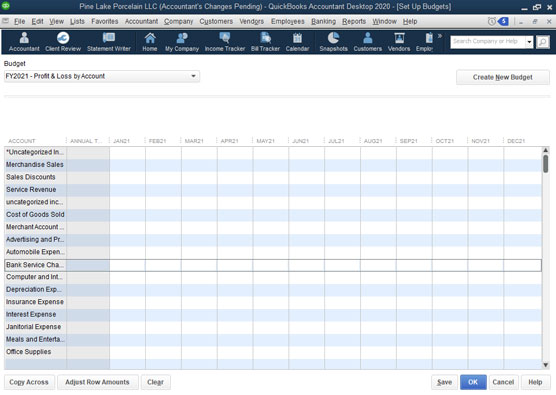Launch the Statement Writer icon
The image size is (556, 395).
pyautogui.click(x=109, y=42)
